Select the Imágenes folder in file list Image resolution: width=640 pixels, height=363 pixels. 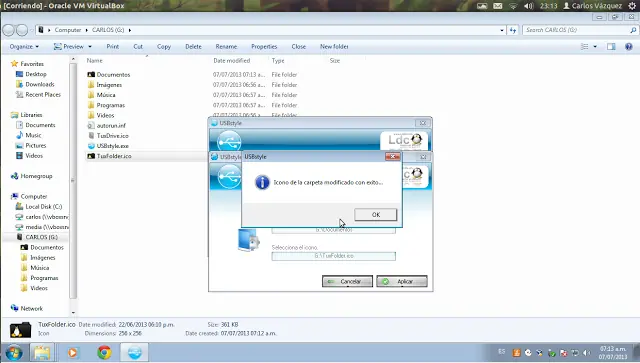pyautogui.click(x=109, y=85)
